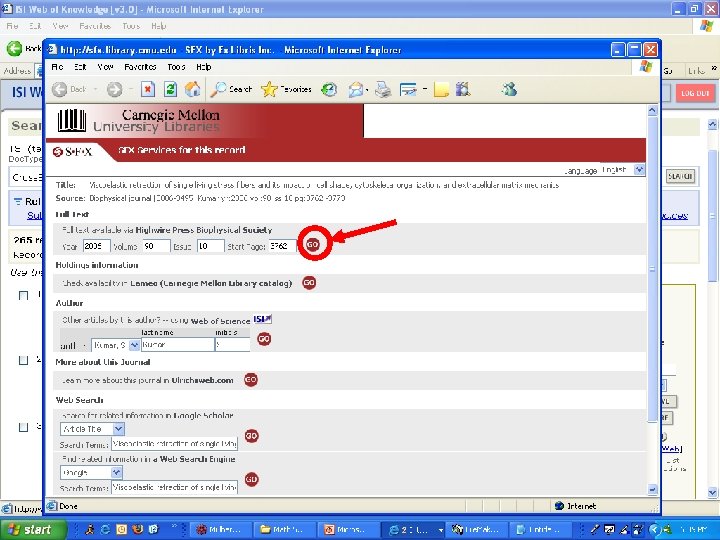The height and width of the screenshot is (540, 720).
Task: Click the Volume input field
Action: coord(156,246)
